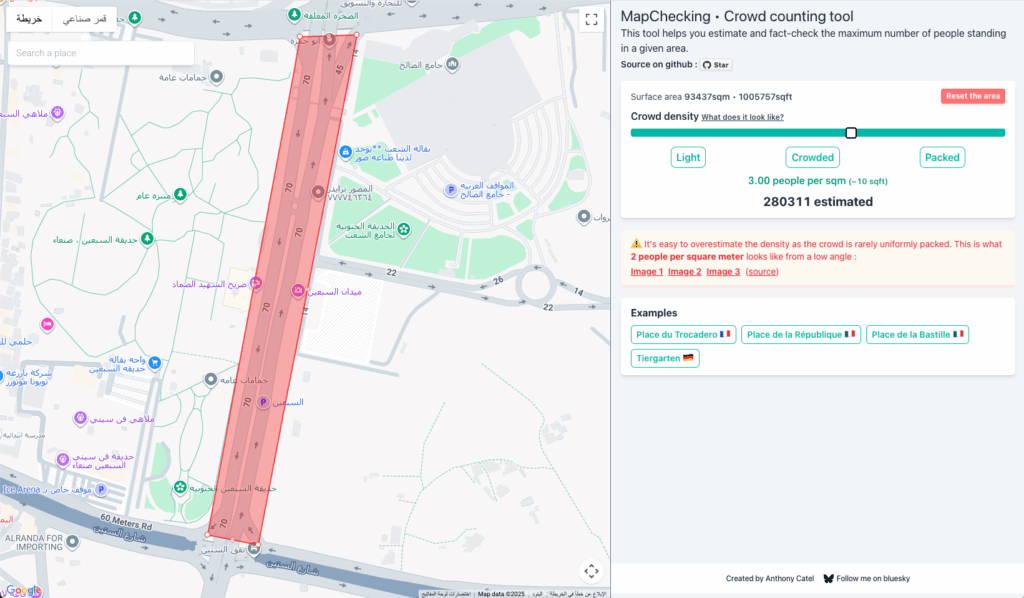Select the green marker حديقة السبعين الجنوبية
This screenshot has width=1024, height=598.
[180, 487]
